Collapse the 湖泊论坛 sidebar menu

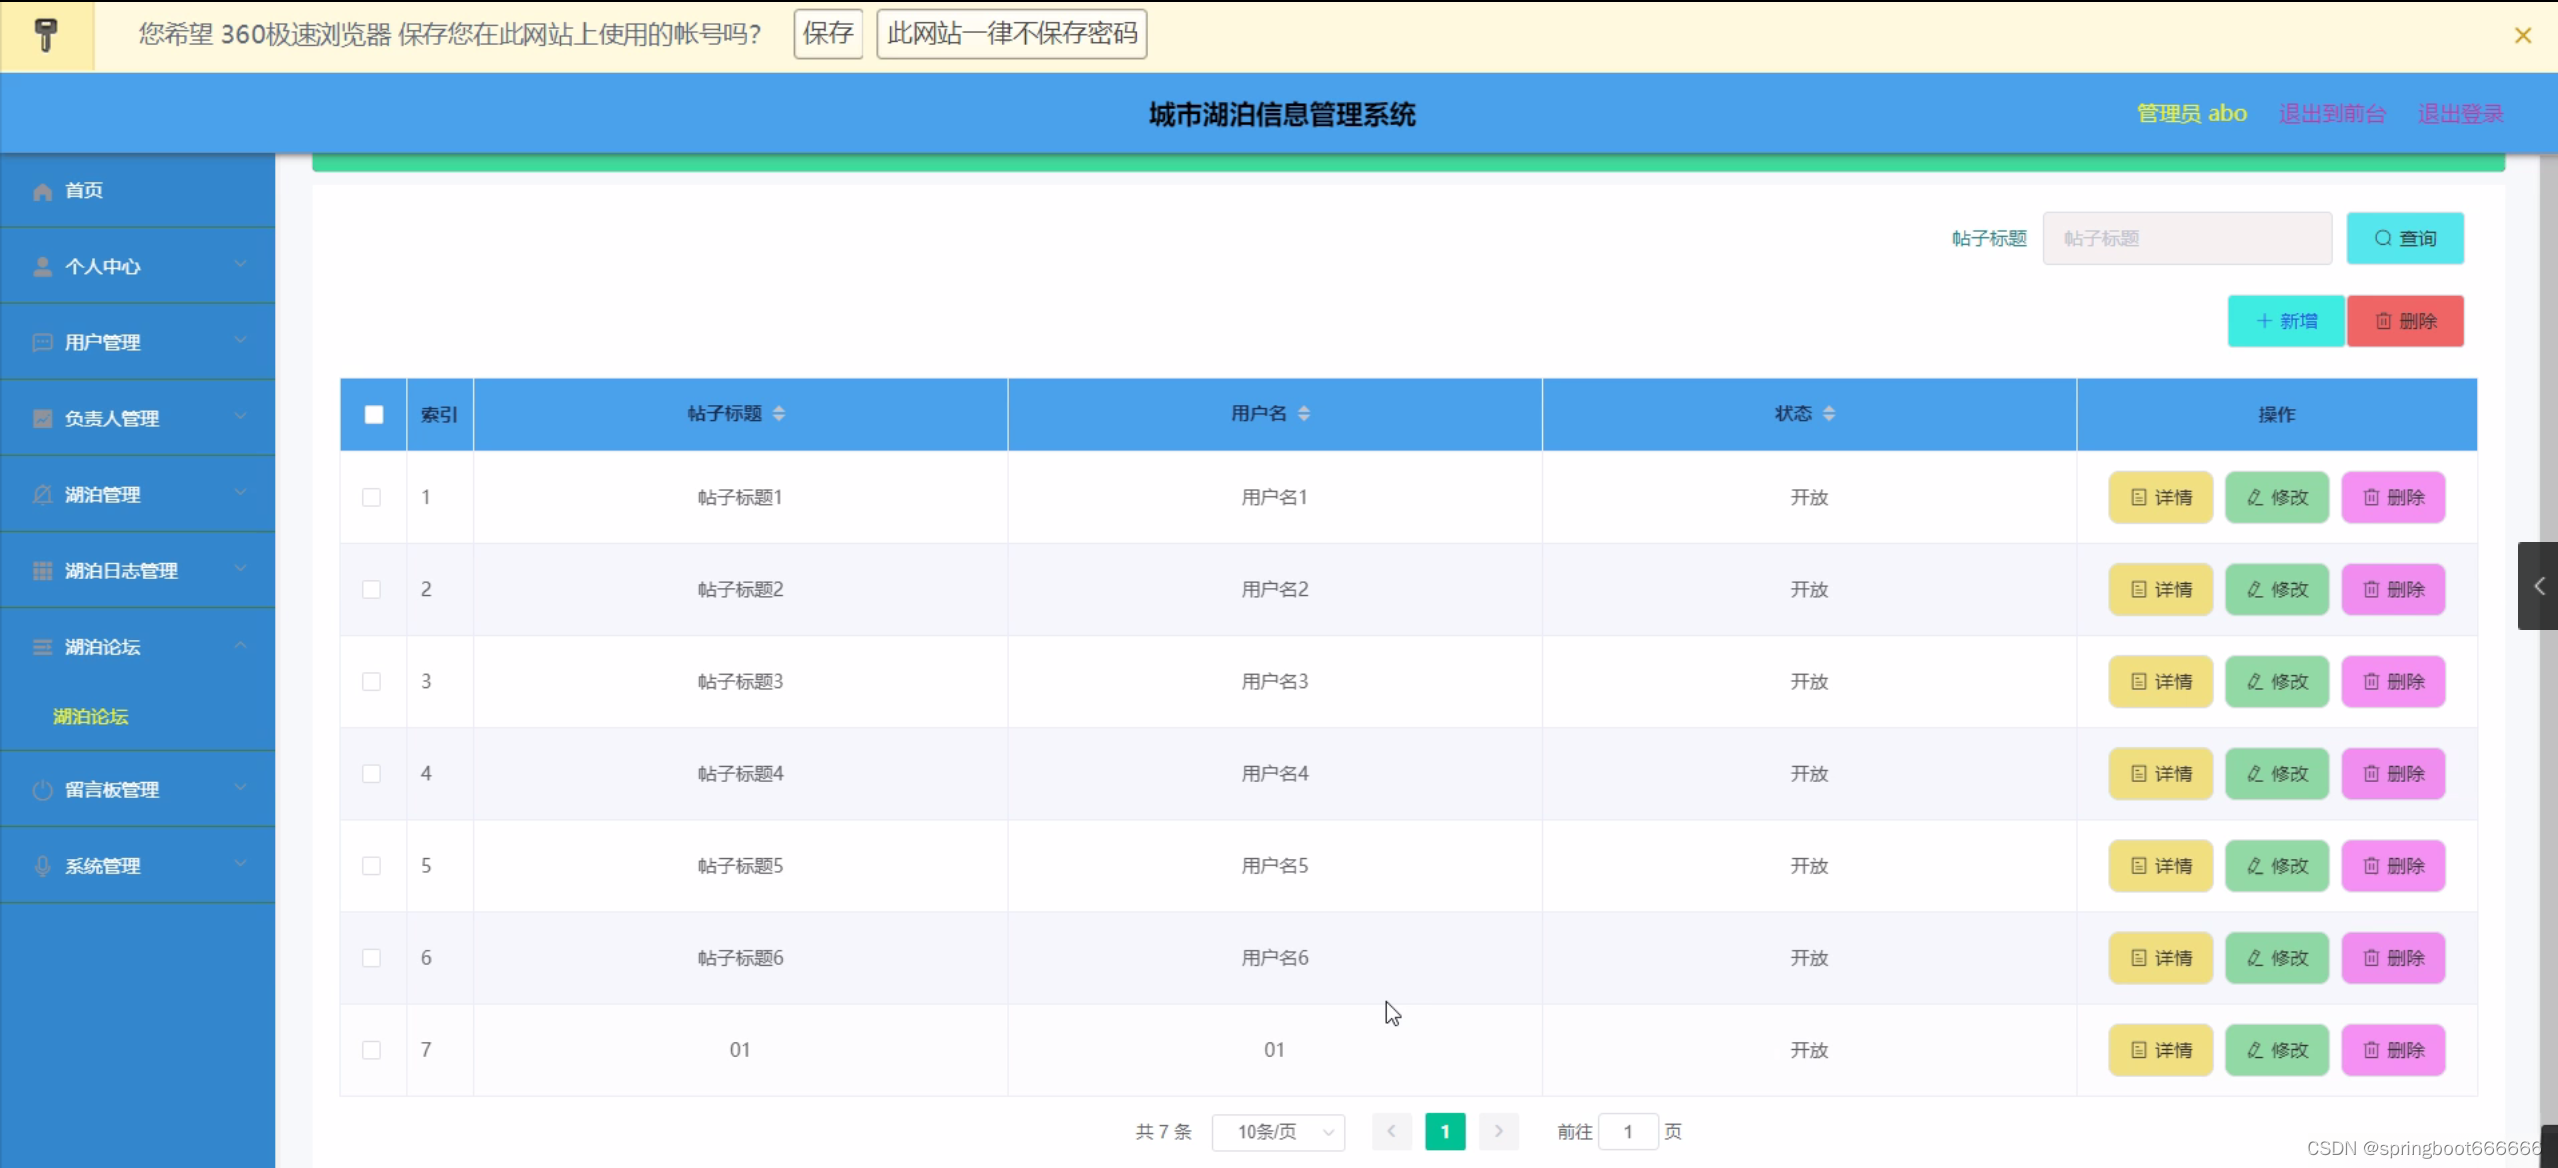(138, 647)
